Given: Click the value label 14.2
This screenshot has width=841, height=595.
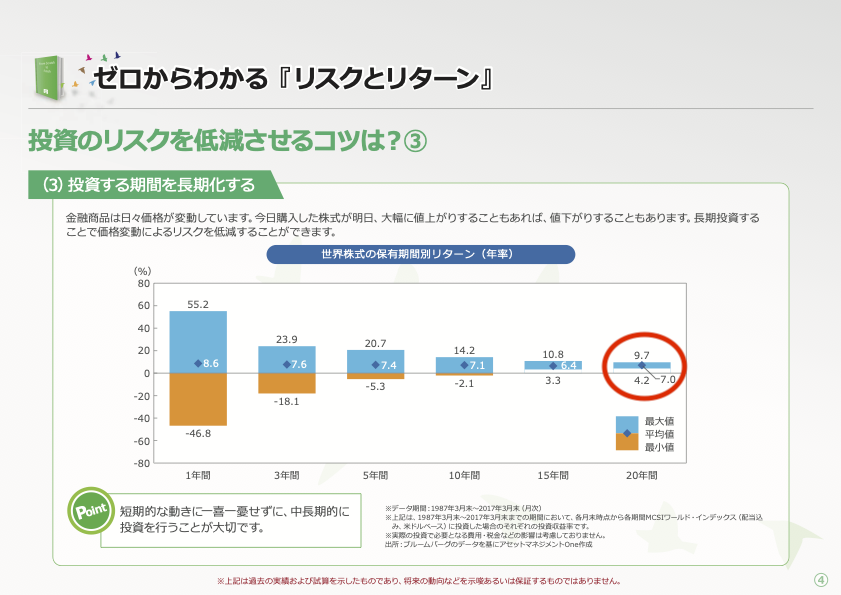Looking at the screenshot, I should pos(464,350).
